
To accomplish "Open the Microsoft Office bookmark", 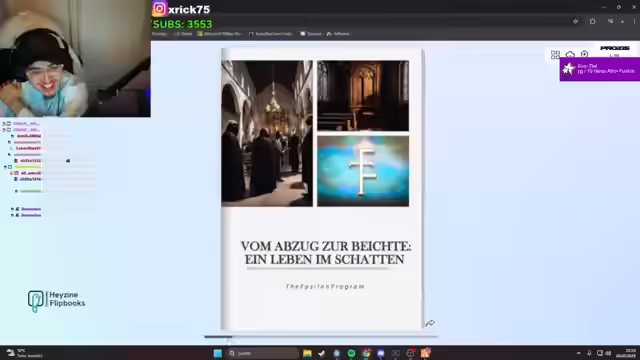I will pyautogui.click(x=219, y=34).
